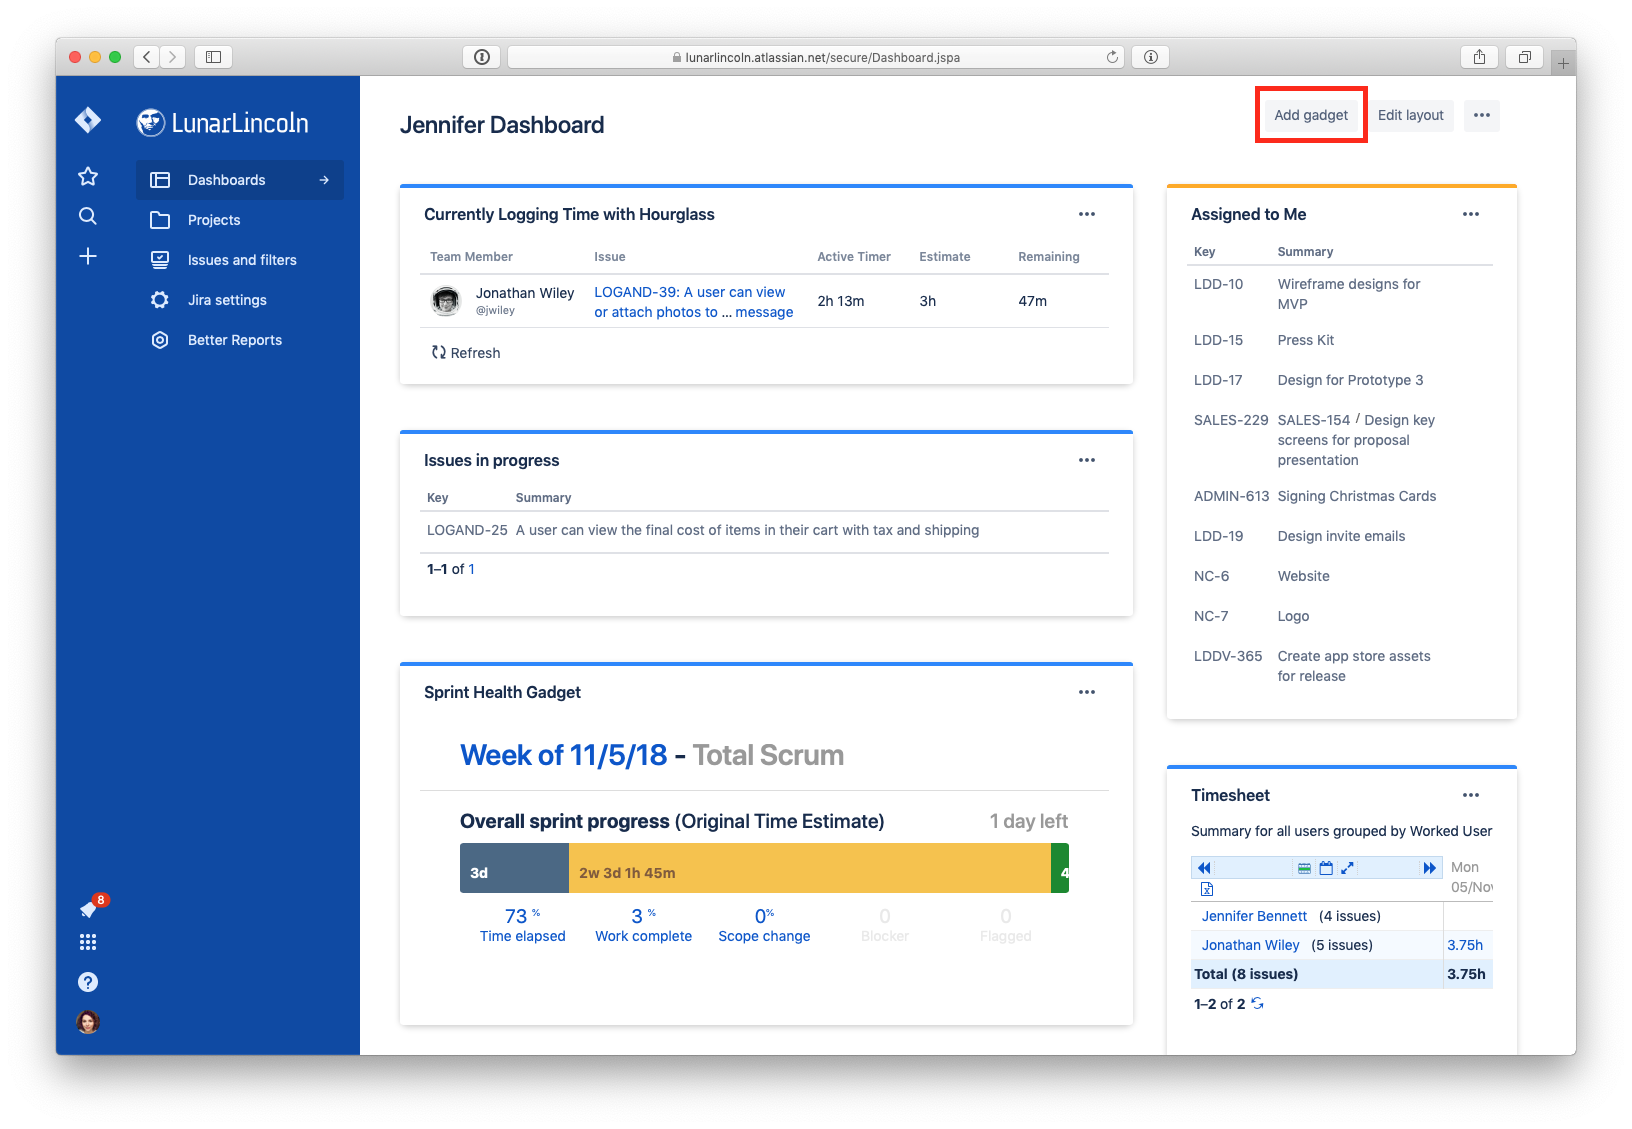This screenshot has height=1129, width=1632.
Task: Click 0% Scope change metric
Action: coord(764,925)
